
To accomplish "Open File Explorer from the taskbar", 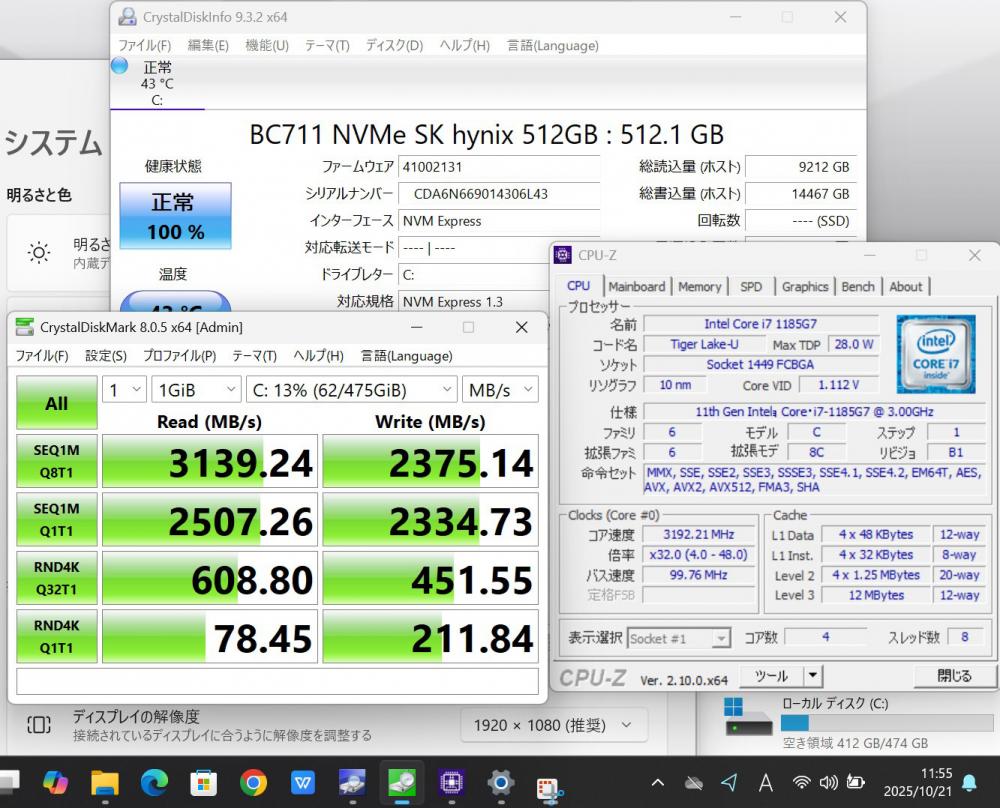I will coord(105,782).
